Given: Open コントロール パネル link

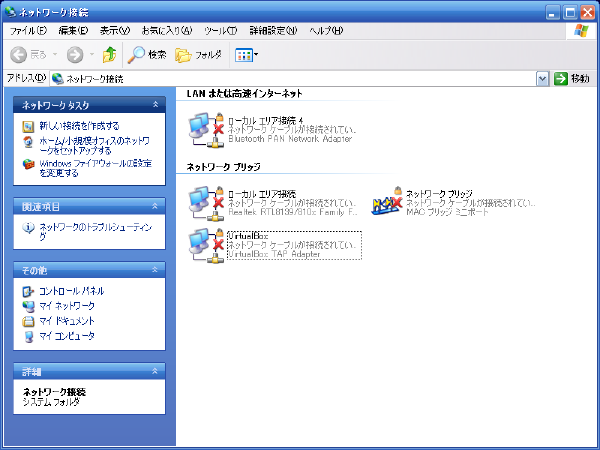Looking at the screenshot, I should tap(72, 291).
